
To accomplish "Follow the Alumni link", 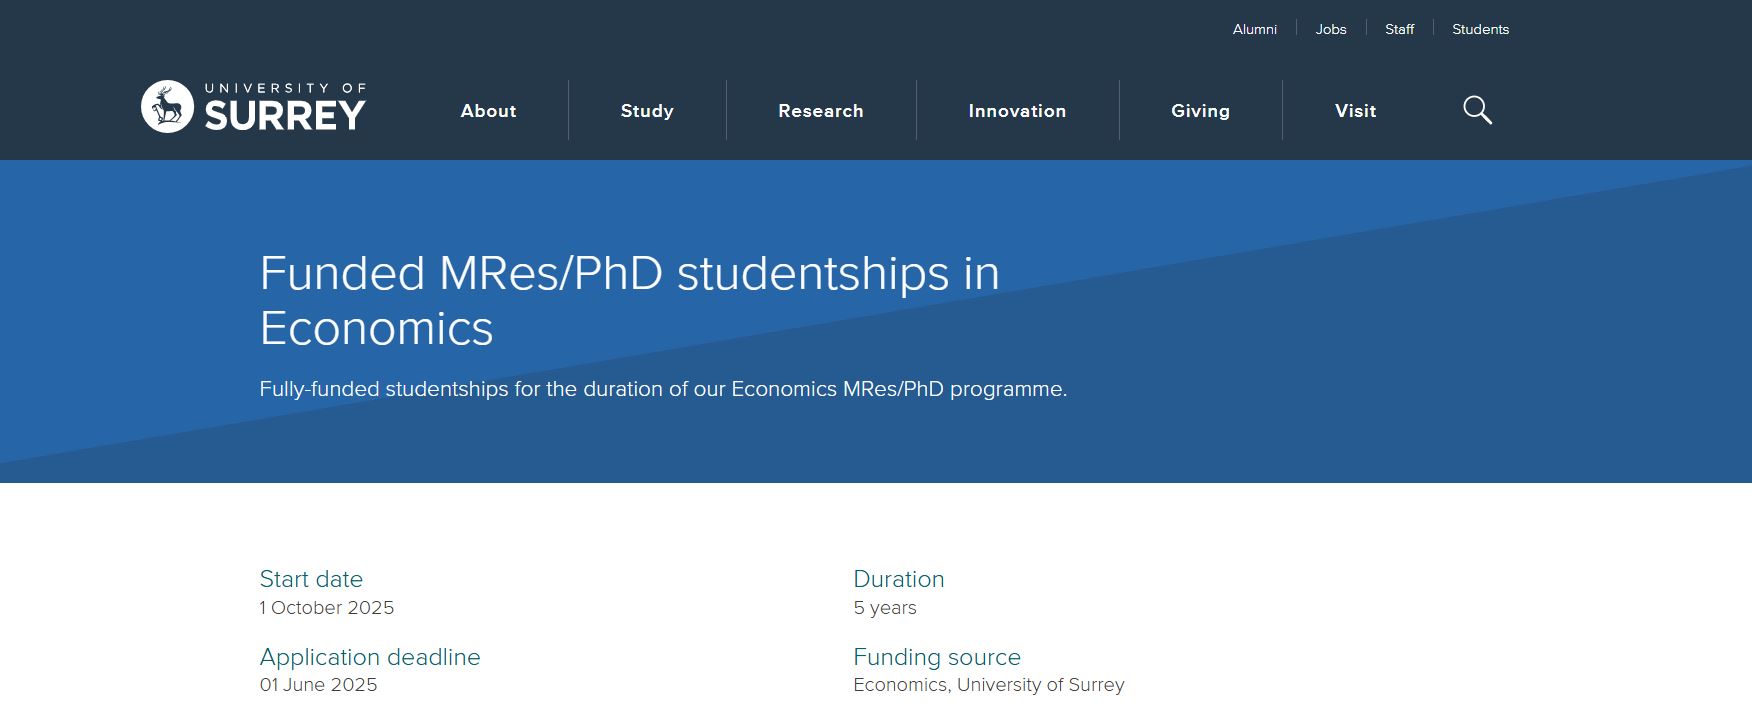I will point(1254,29).
